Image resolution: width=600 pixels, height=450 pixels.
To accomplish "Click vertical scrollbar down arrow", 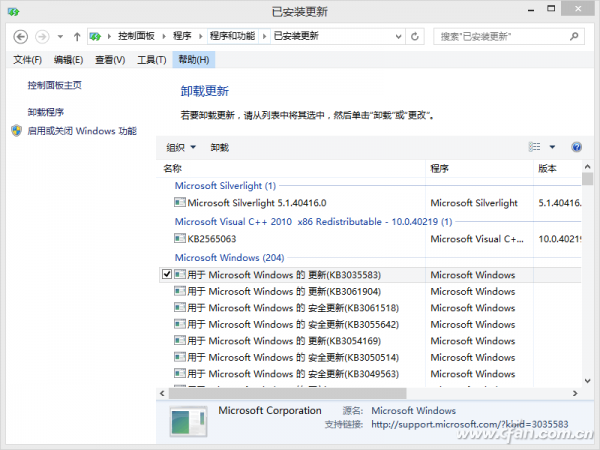I will pos(587,381).
